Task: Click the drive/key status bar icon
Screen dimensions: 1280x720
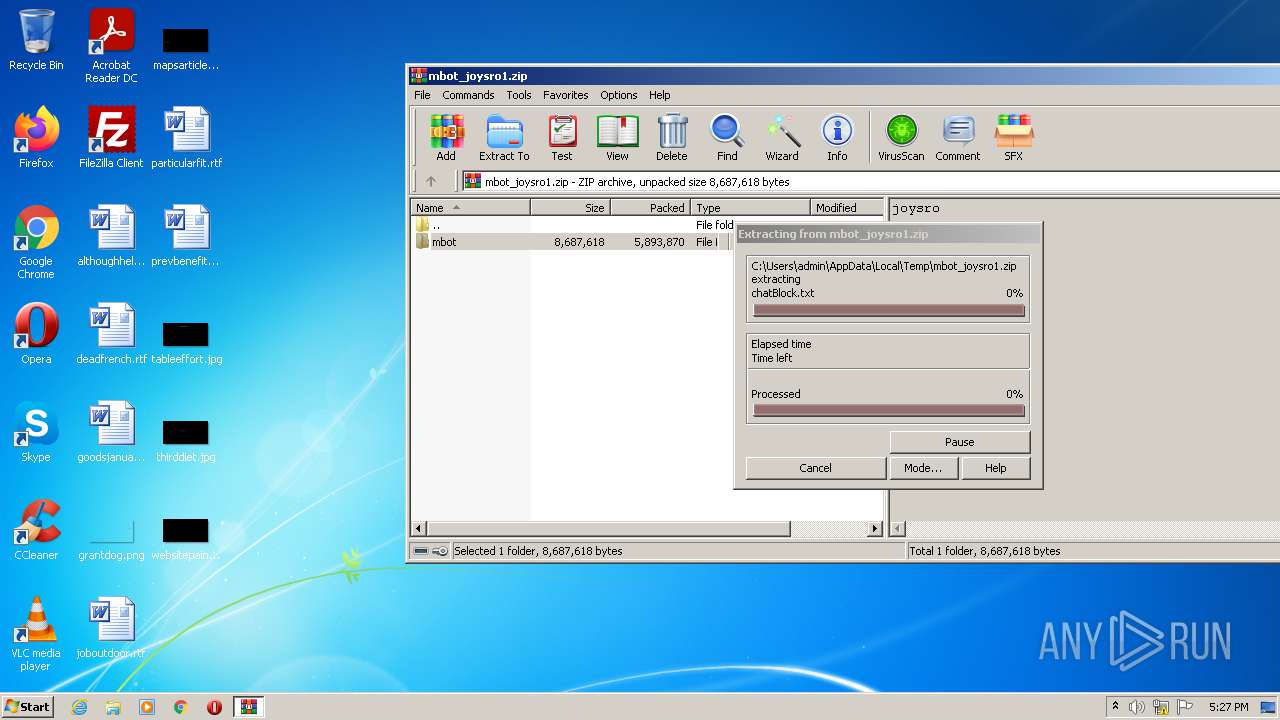Action: [x=430, y=551]
